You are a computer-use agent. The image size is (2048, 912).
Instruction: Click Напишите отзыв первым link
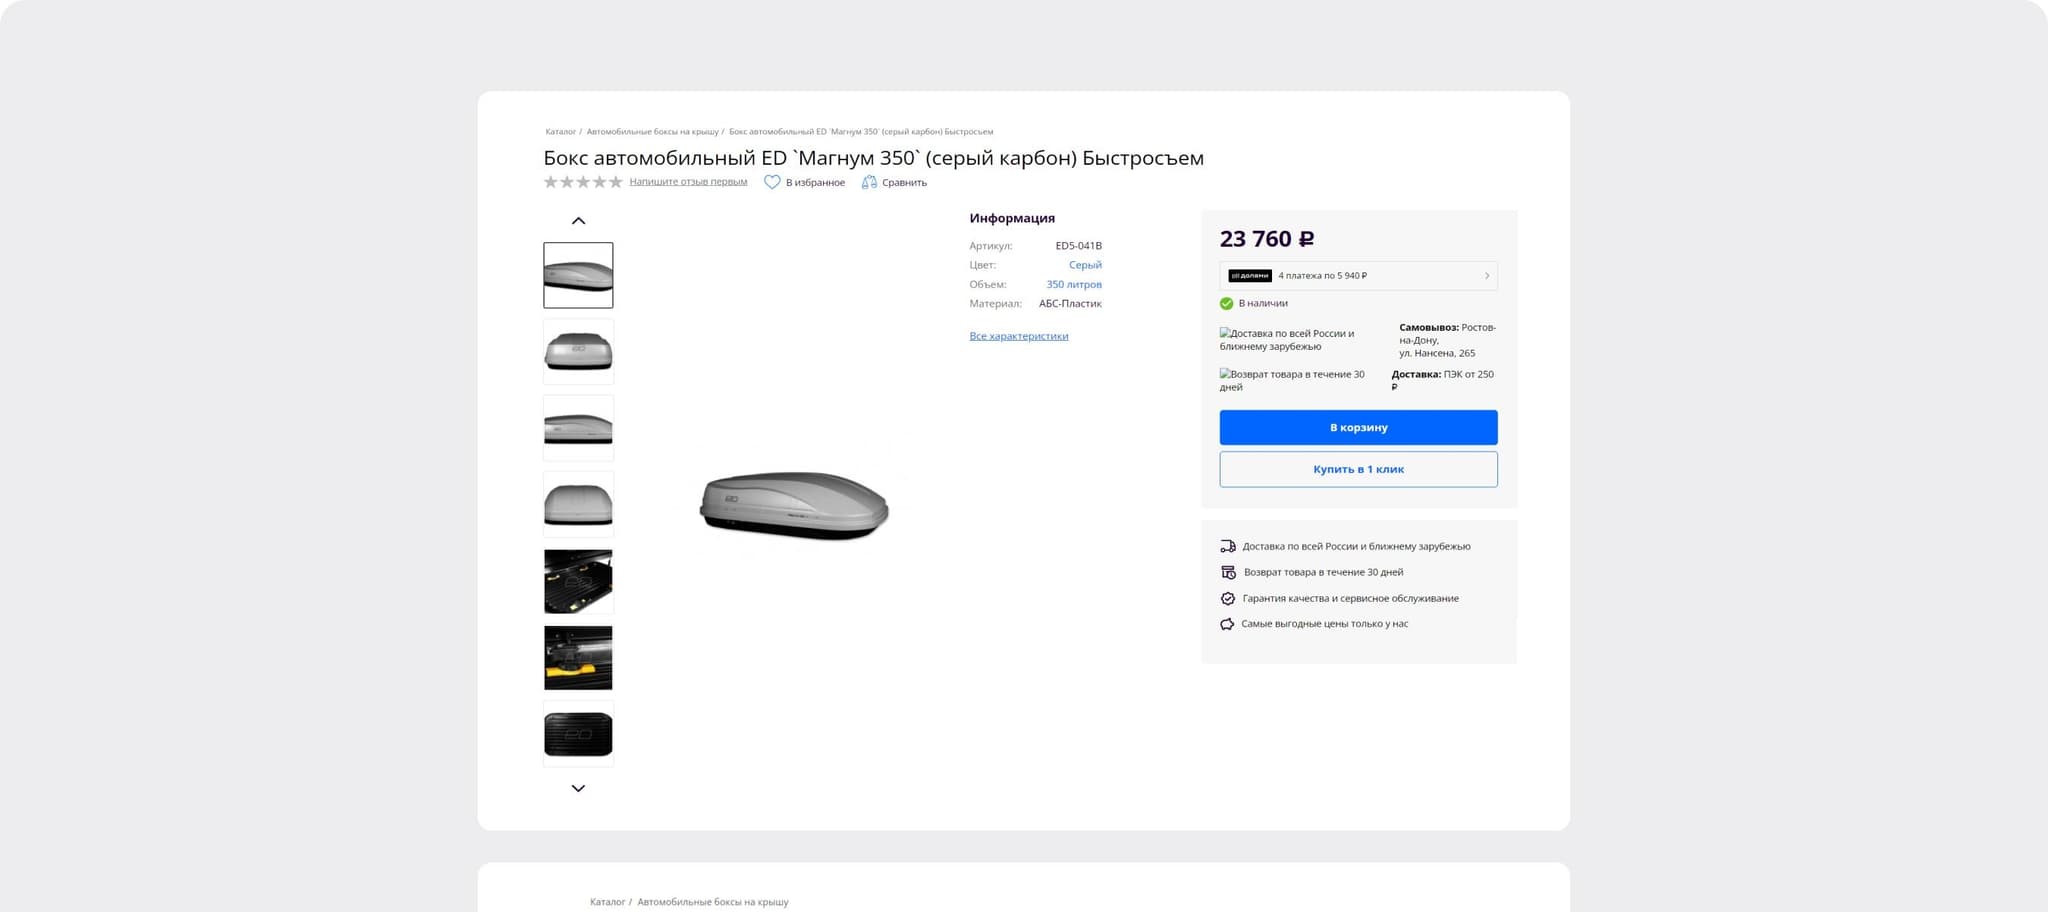point(688,182)
